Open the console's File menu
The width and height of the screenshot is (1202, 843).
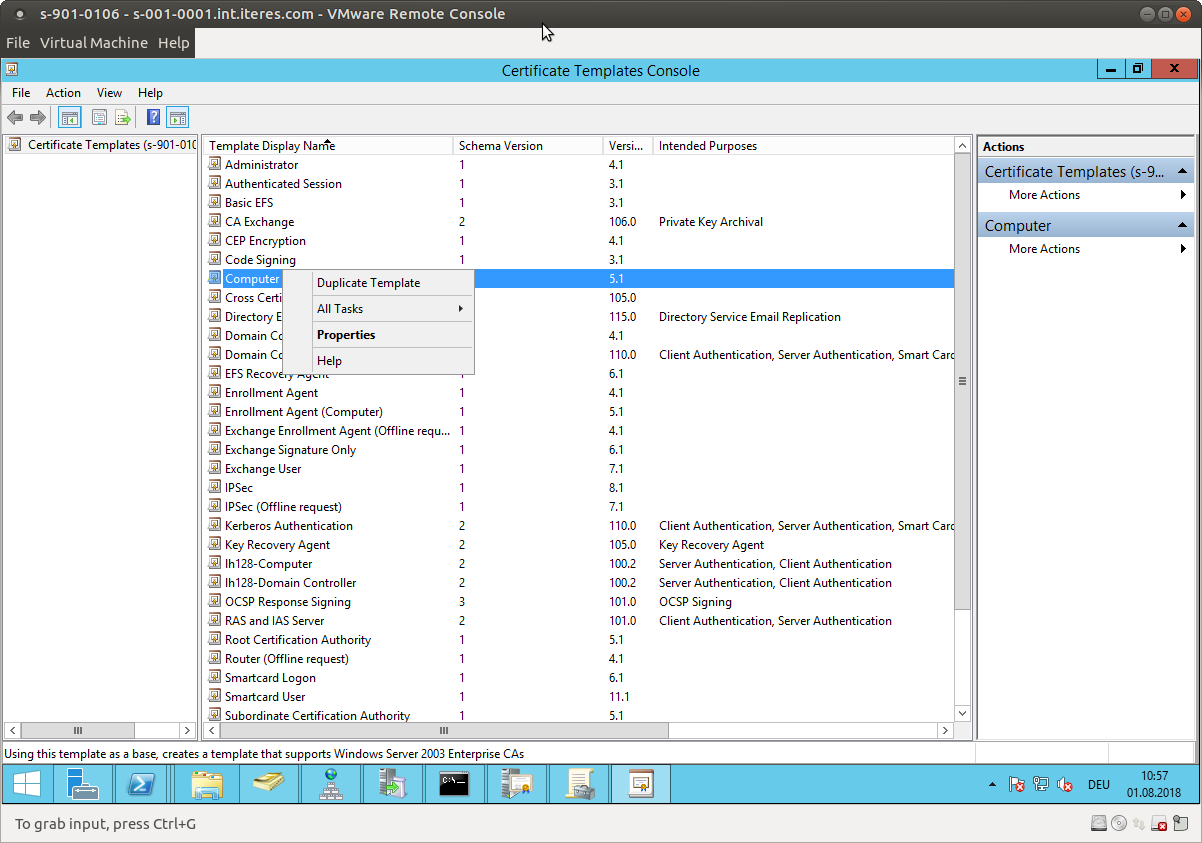[21, 93]
